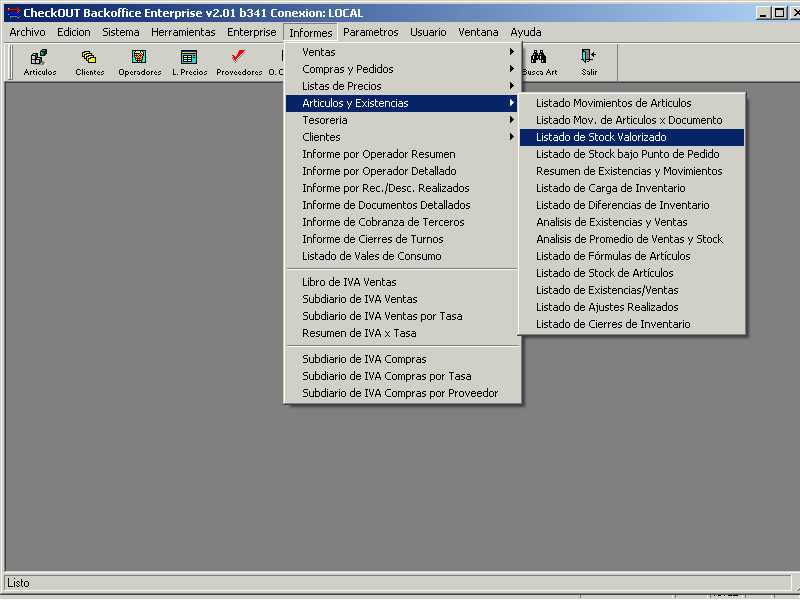Click the Listo status bar text
The image size is (800, 600).
[18, 583]
